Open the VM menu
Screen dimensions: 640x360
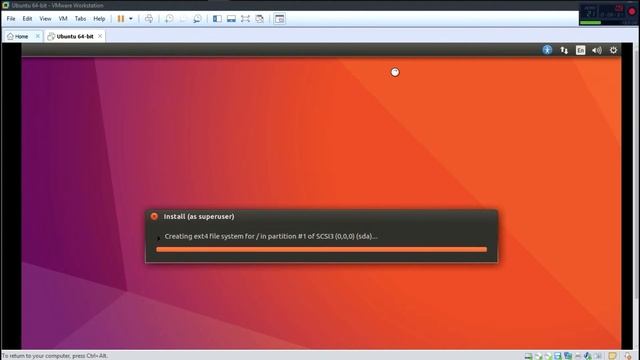[63, 19]
